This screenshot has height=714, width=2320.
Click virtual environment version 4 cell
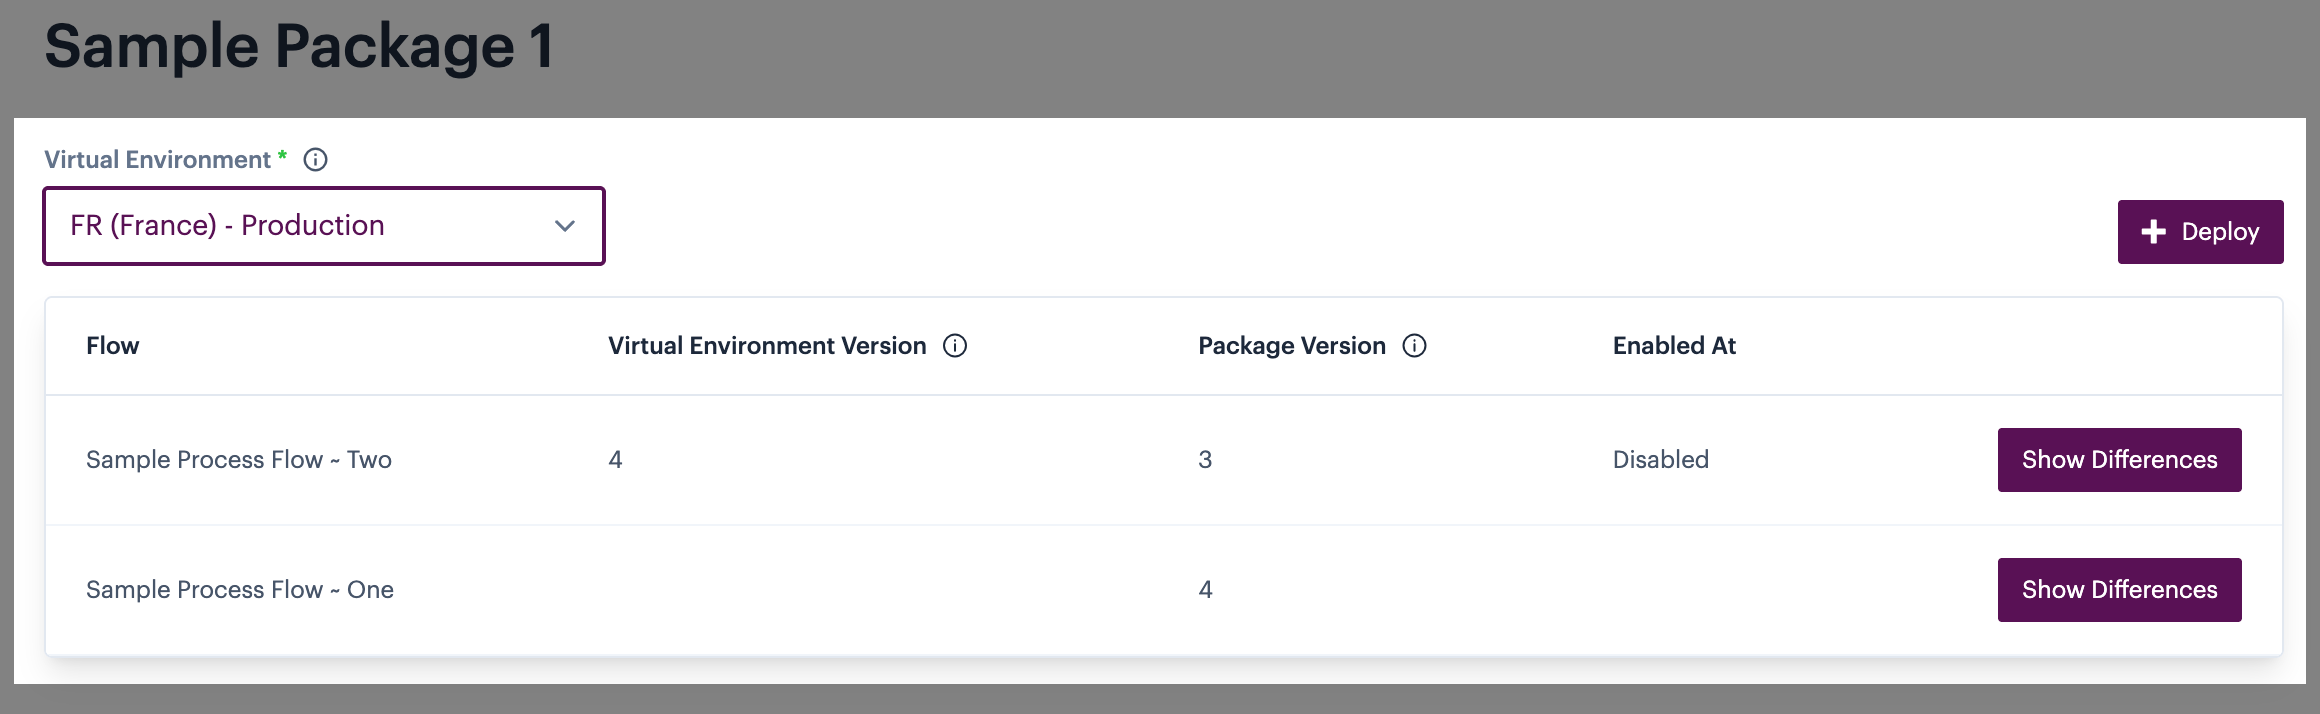(x=615, y=460)
